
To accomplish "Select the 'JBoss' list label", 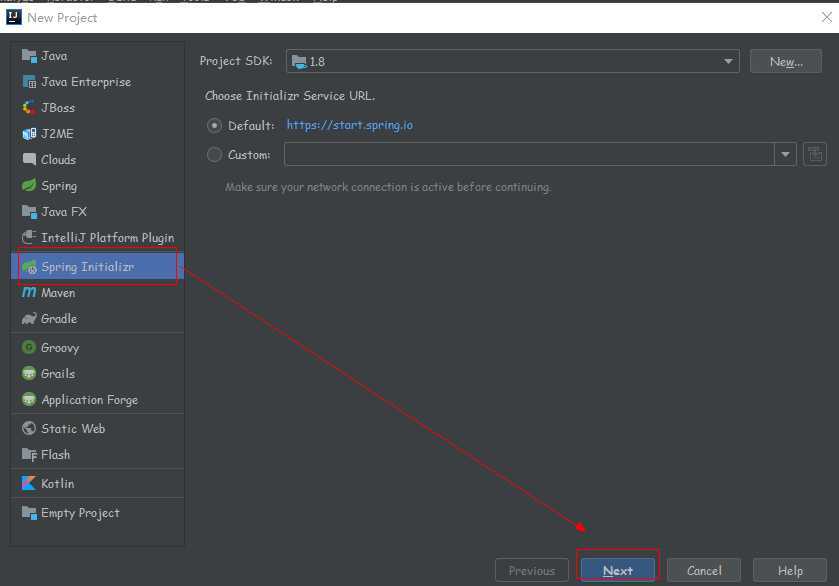I will click(x=58, y=108).
